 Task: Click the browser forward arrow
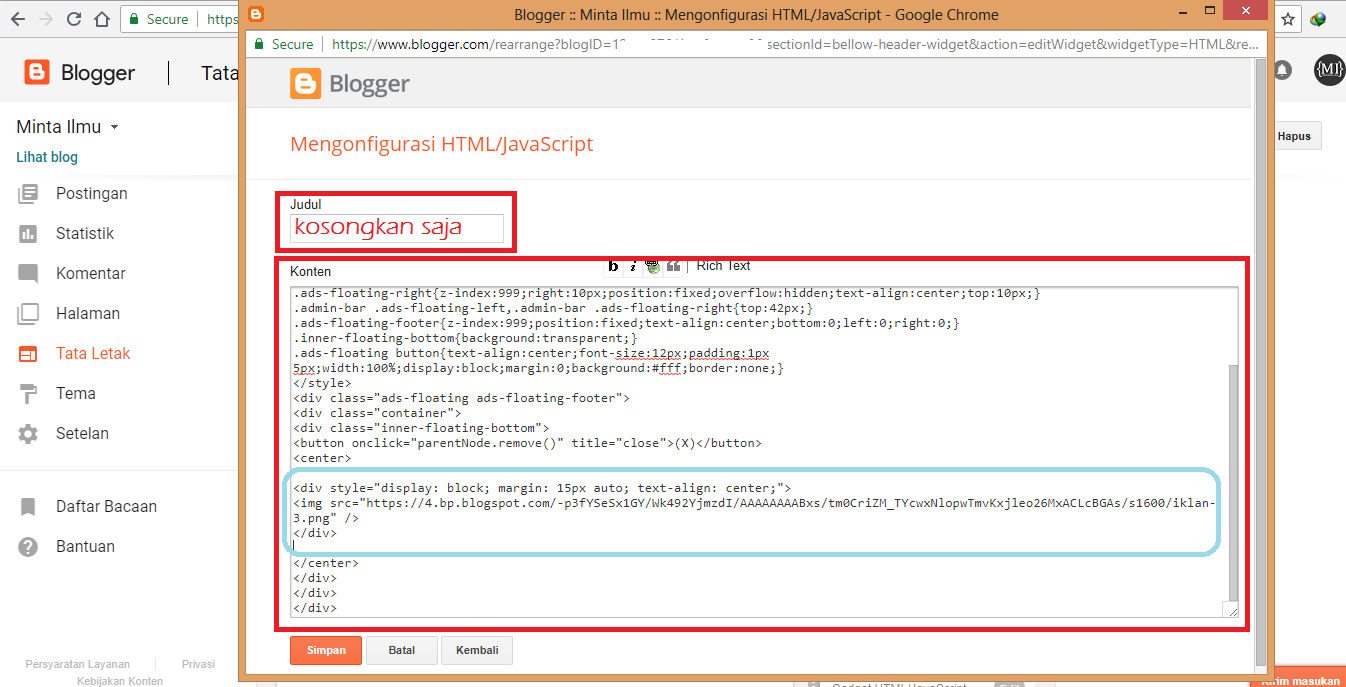coord(46,19)
